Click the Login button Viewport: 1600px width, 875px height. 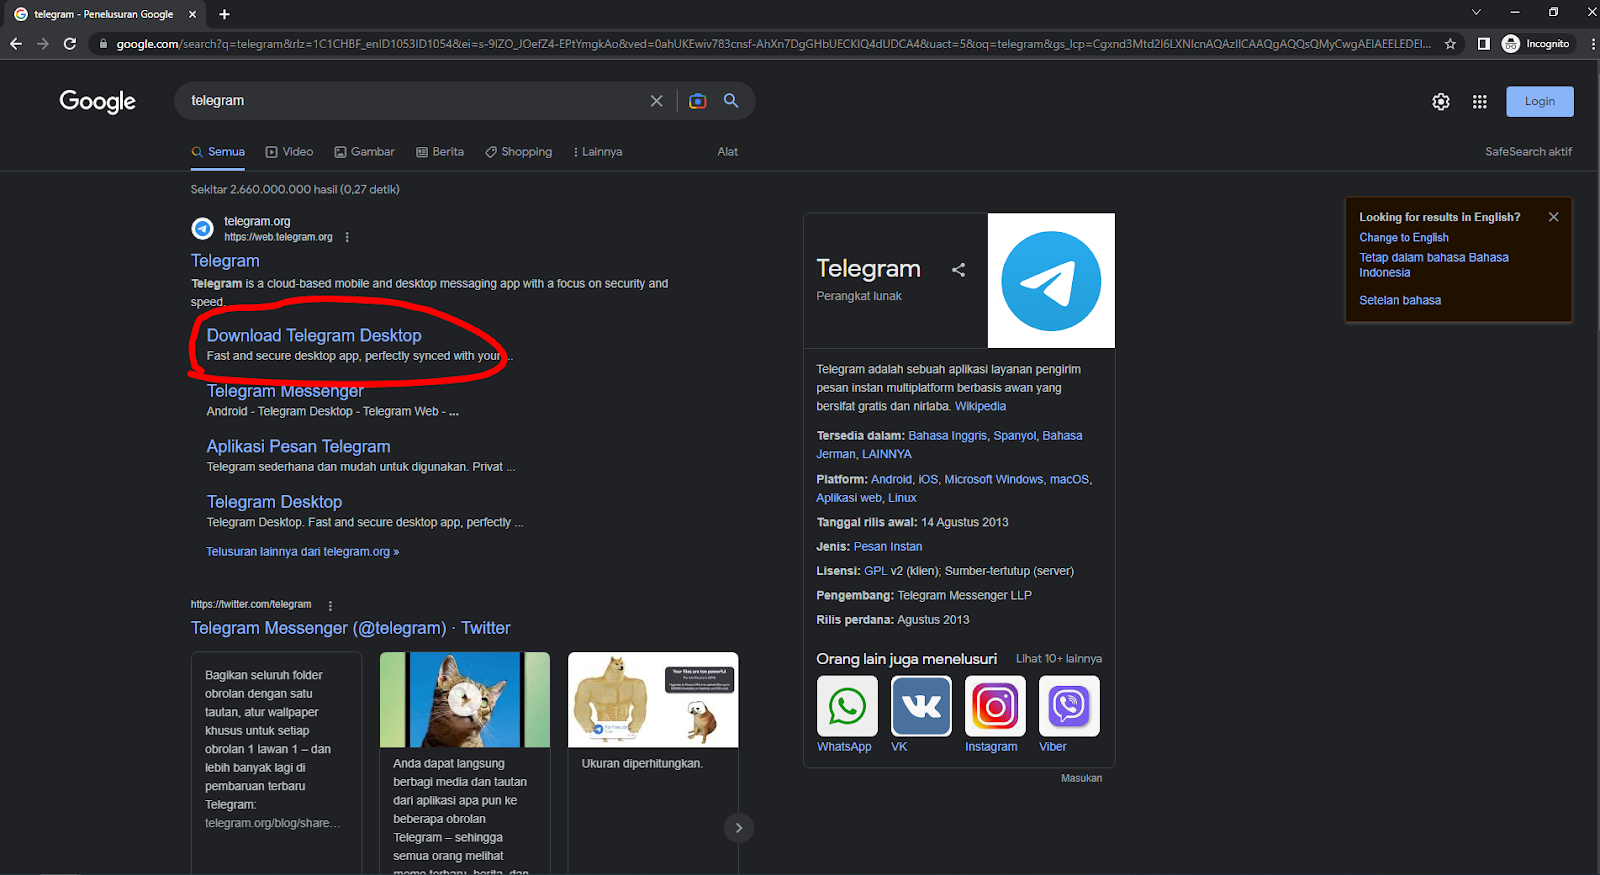[x=1539, y=101]
